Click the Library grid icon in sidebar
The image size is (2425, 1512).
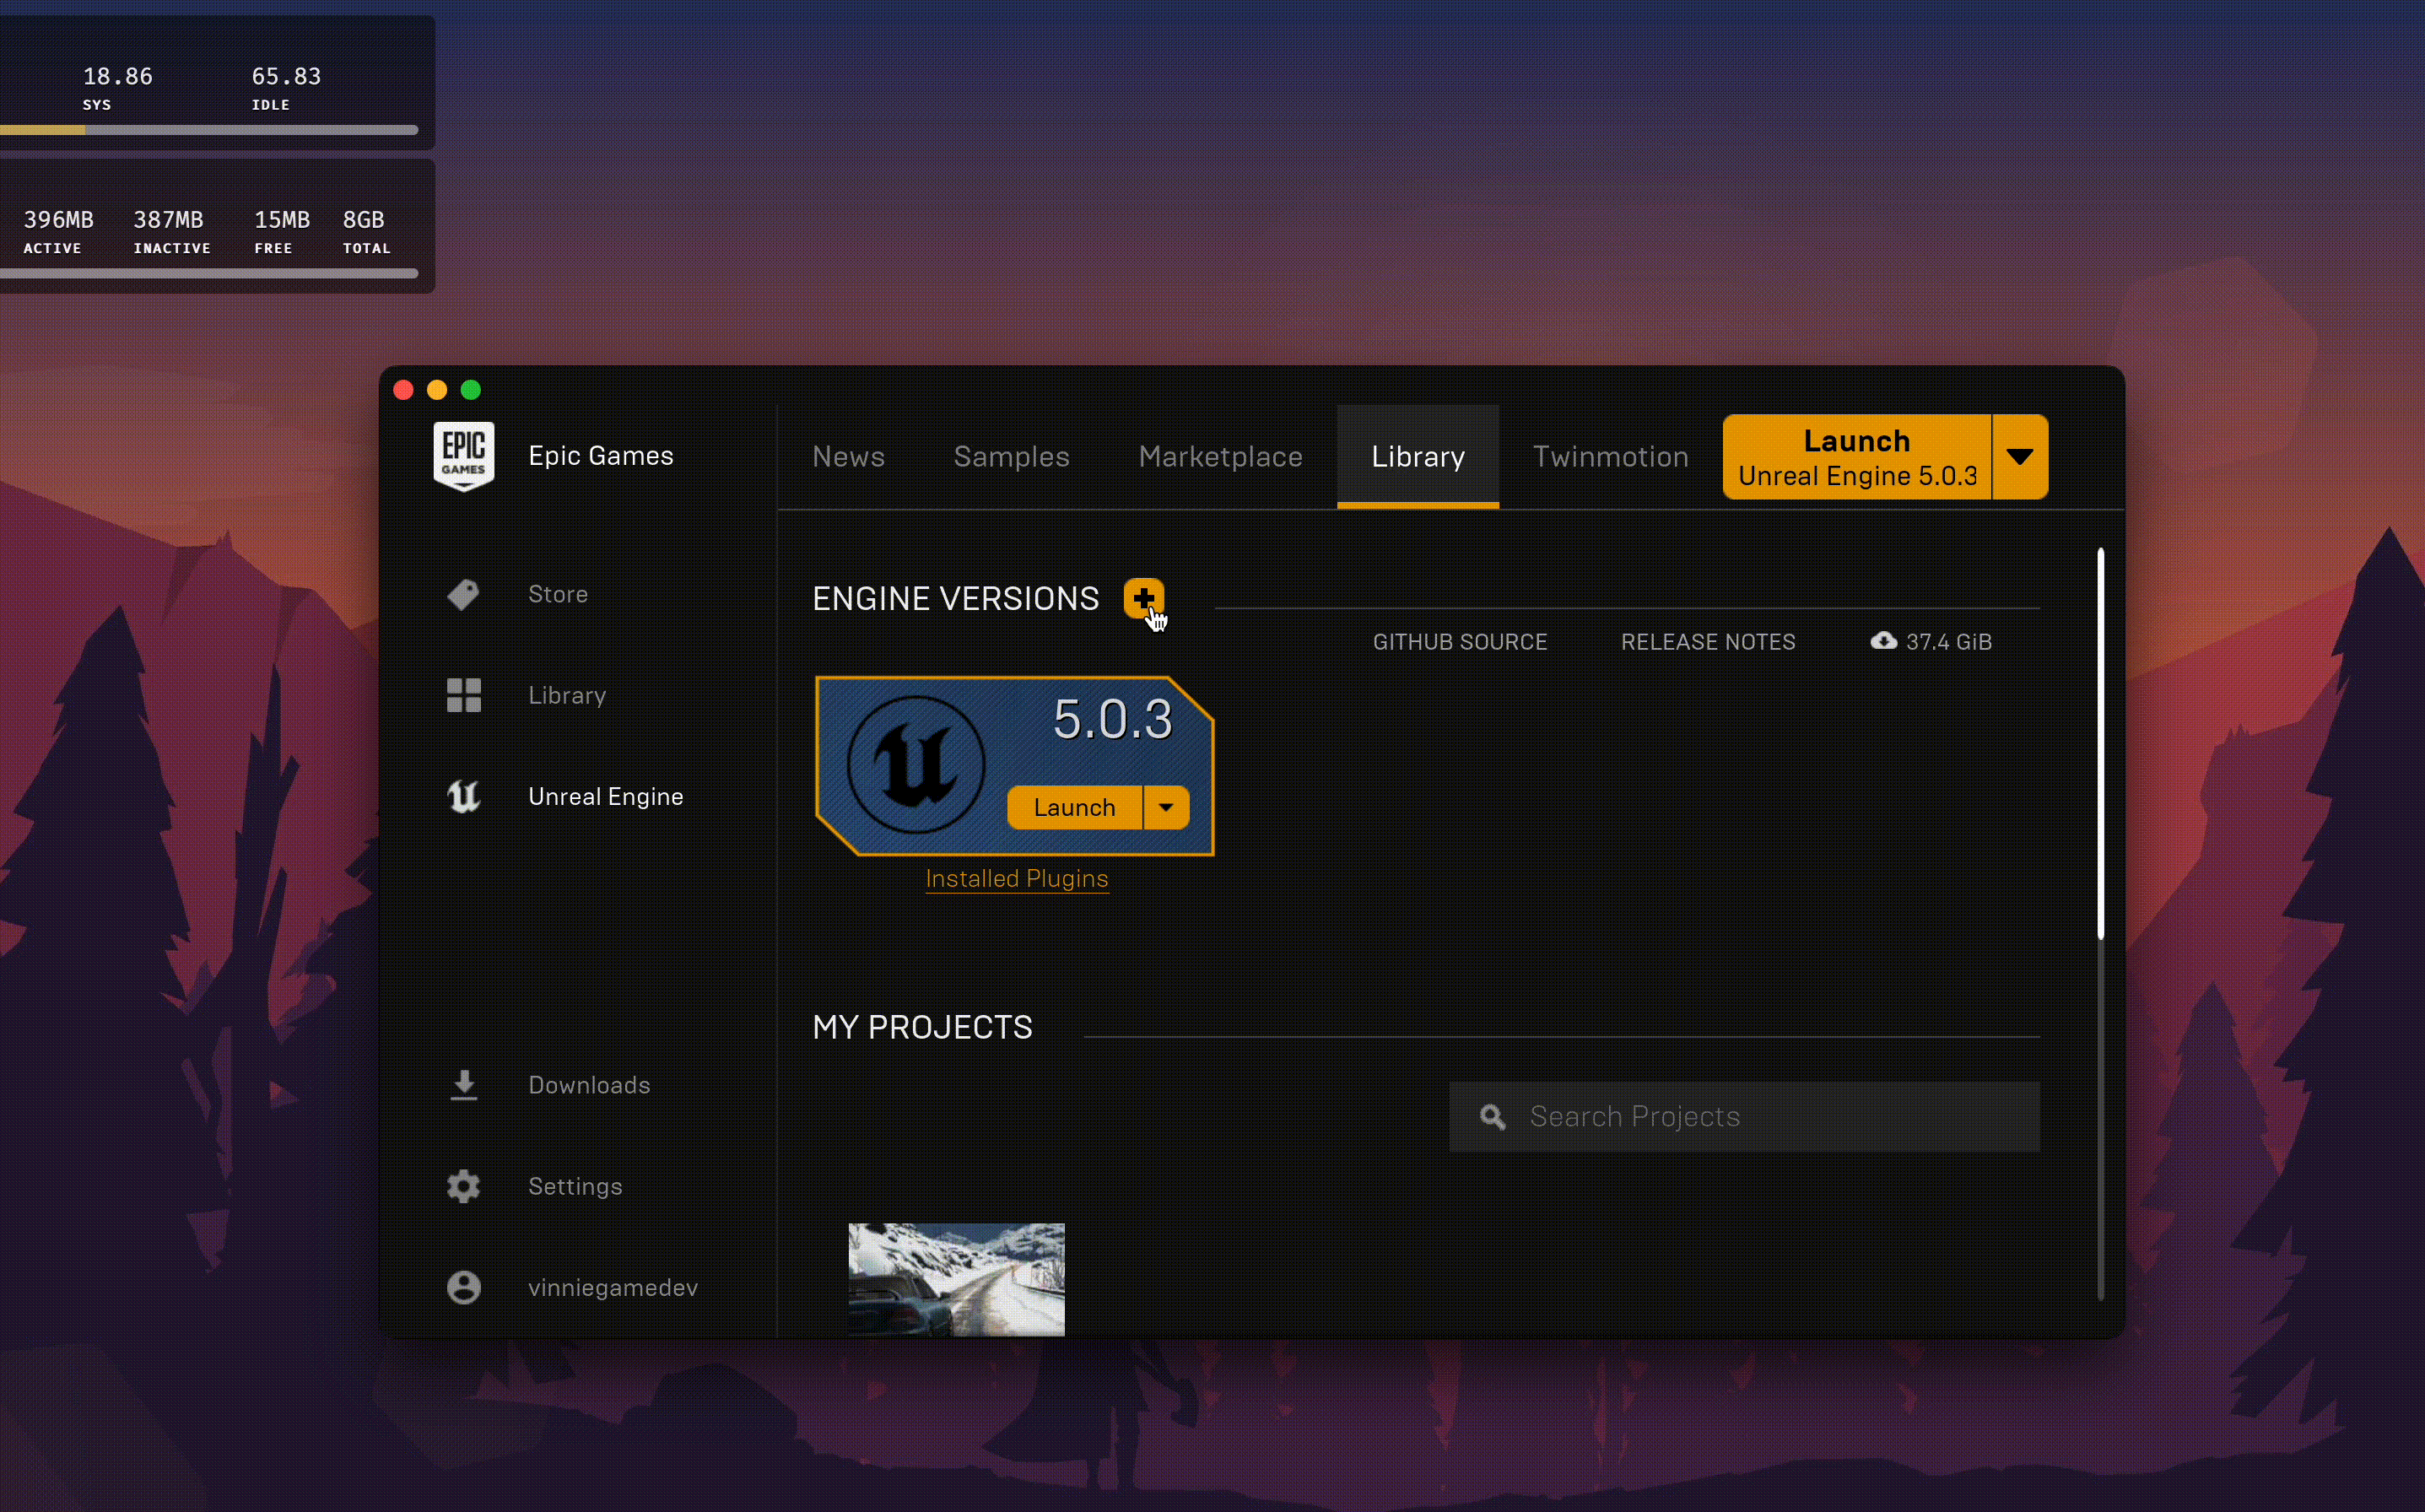(x=463, y=695)
